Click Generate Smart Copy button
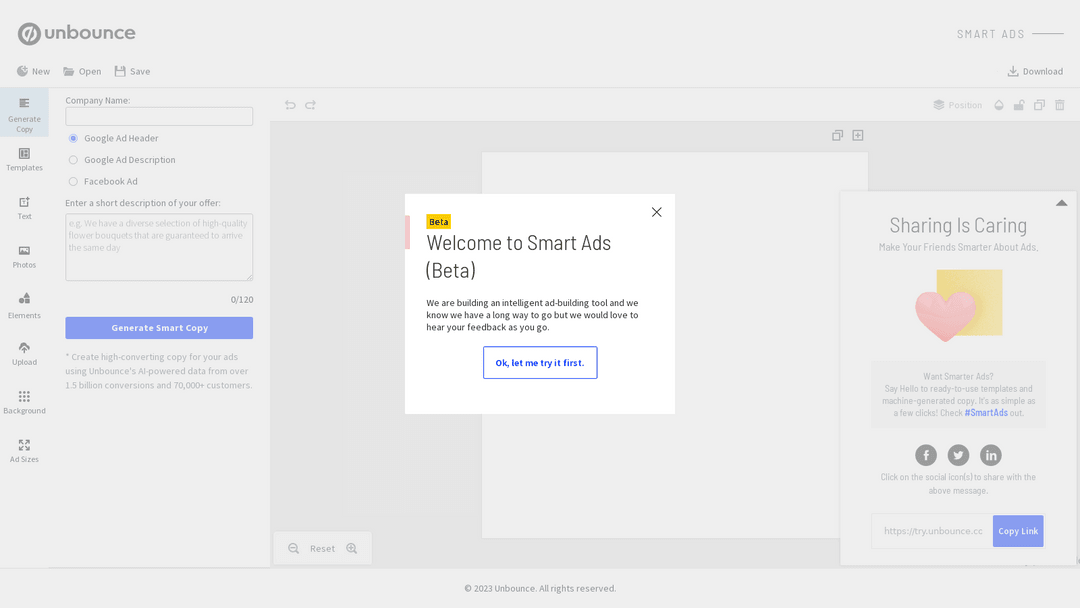Viewport: 1080px width, 608px height. [159, 328]
